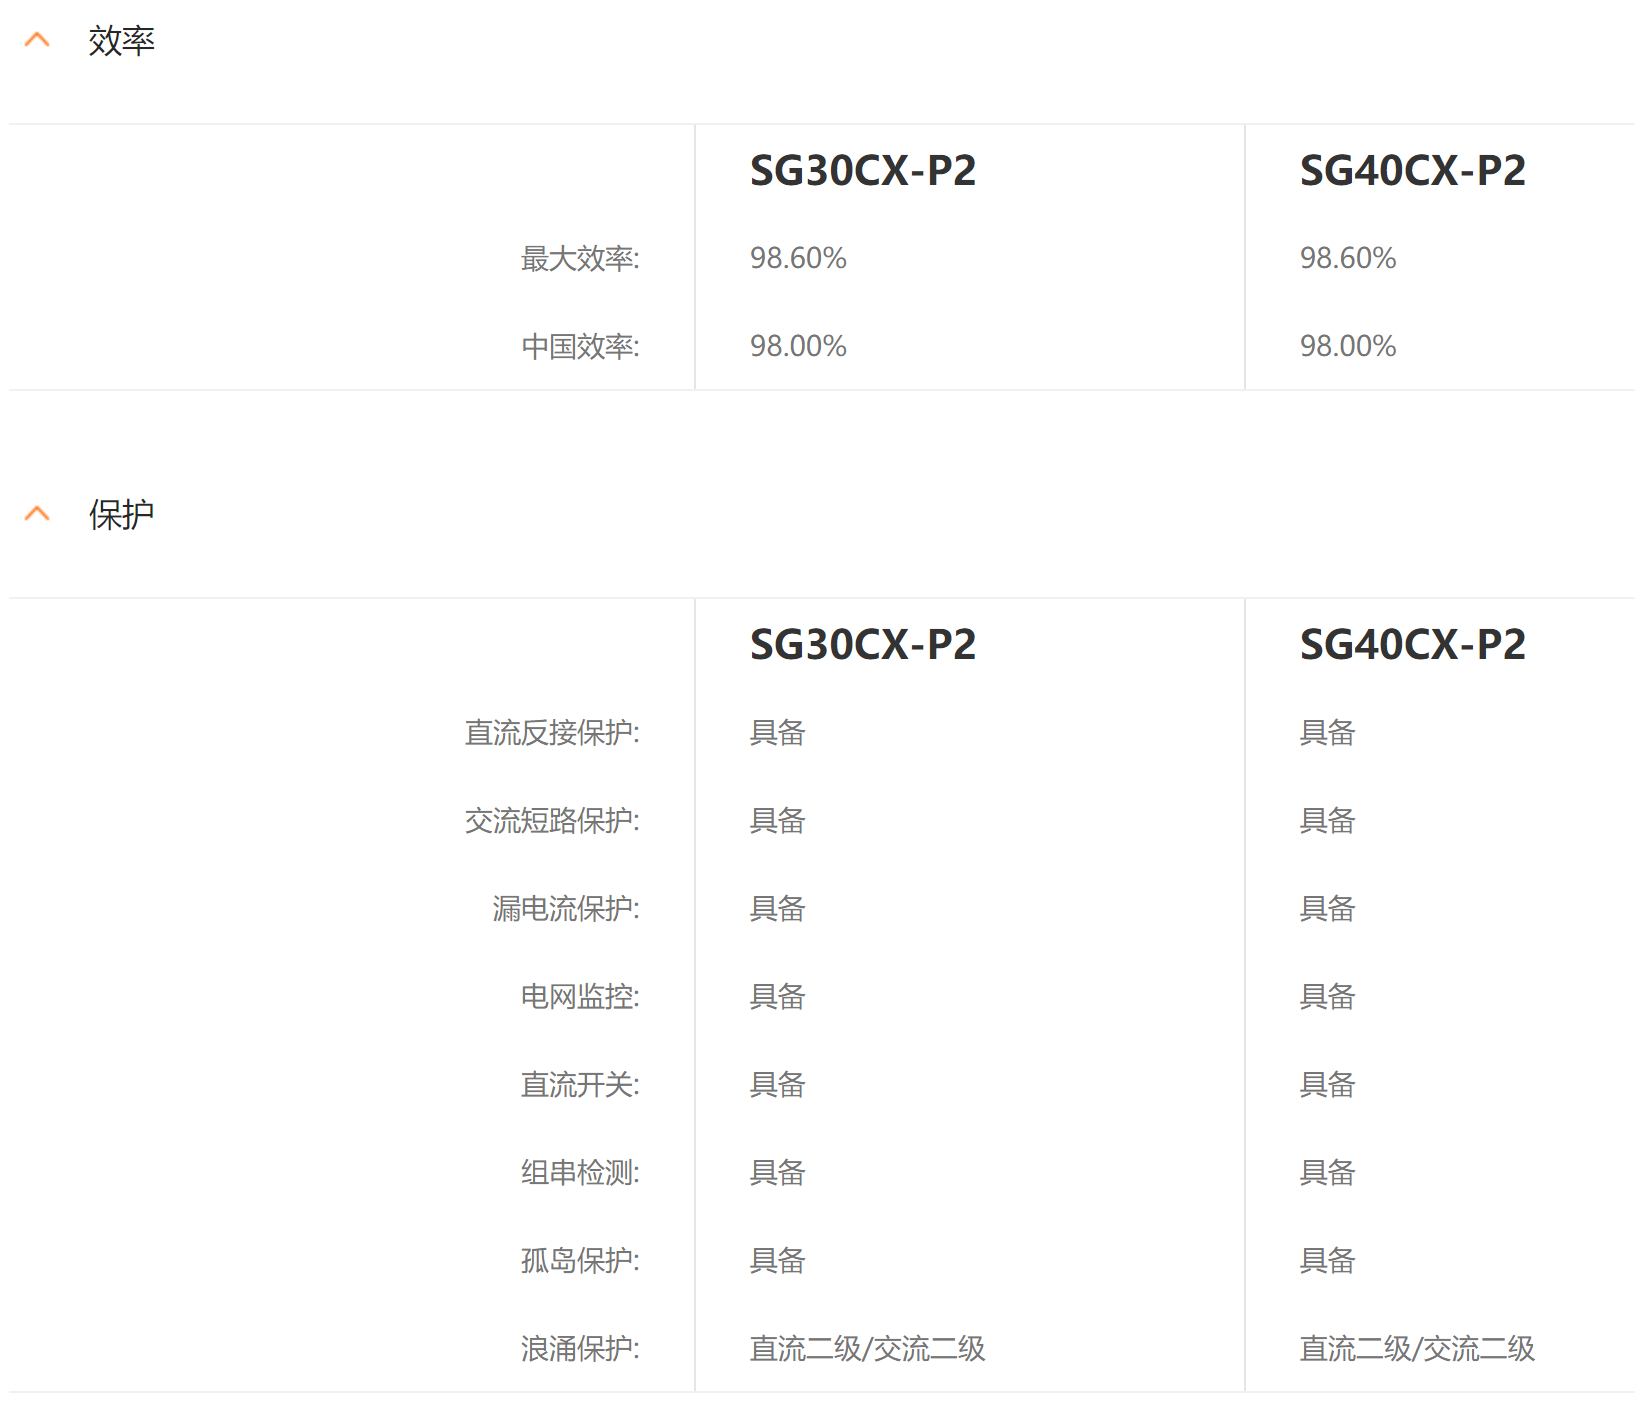Click the 最大效率 row label

click(x=579, y=259)
